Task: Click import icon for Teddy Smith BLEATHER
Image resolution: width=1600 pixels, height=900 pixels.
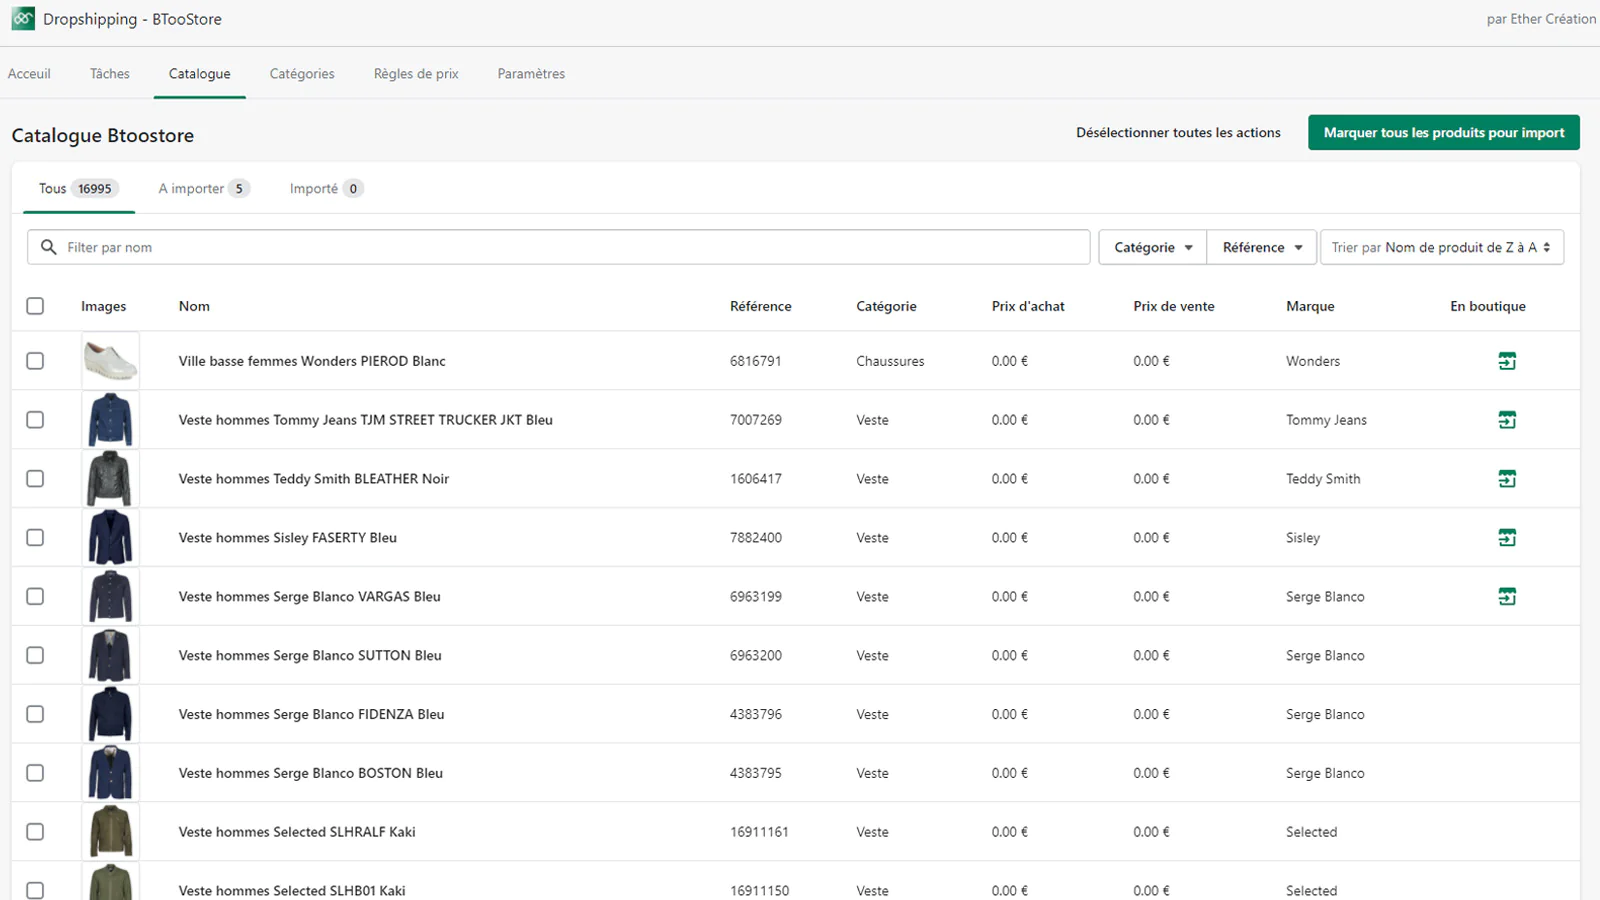Action: 1507,479
